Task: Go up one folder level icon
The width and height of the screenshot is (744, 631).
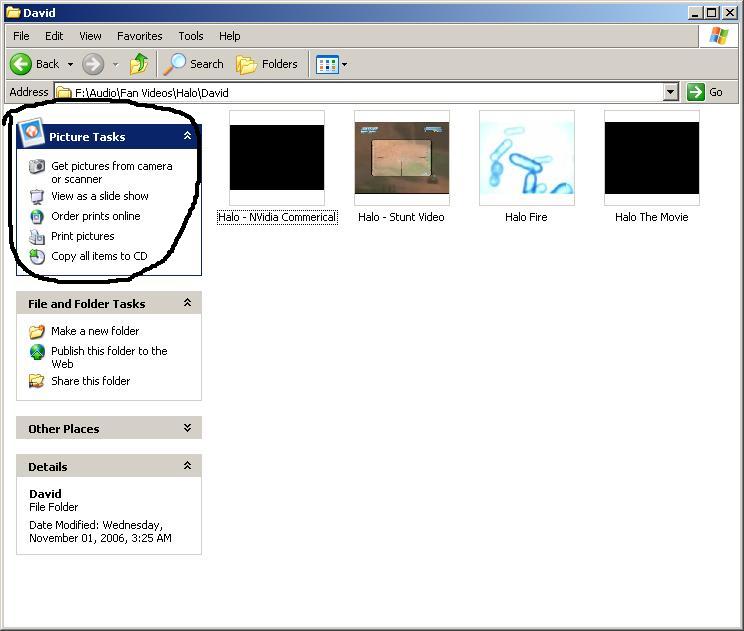Action: click(139, 64)
